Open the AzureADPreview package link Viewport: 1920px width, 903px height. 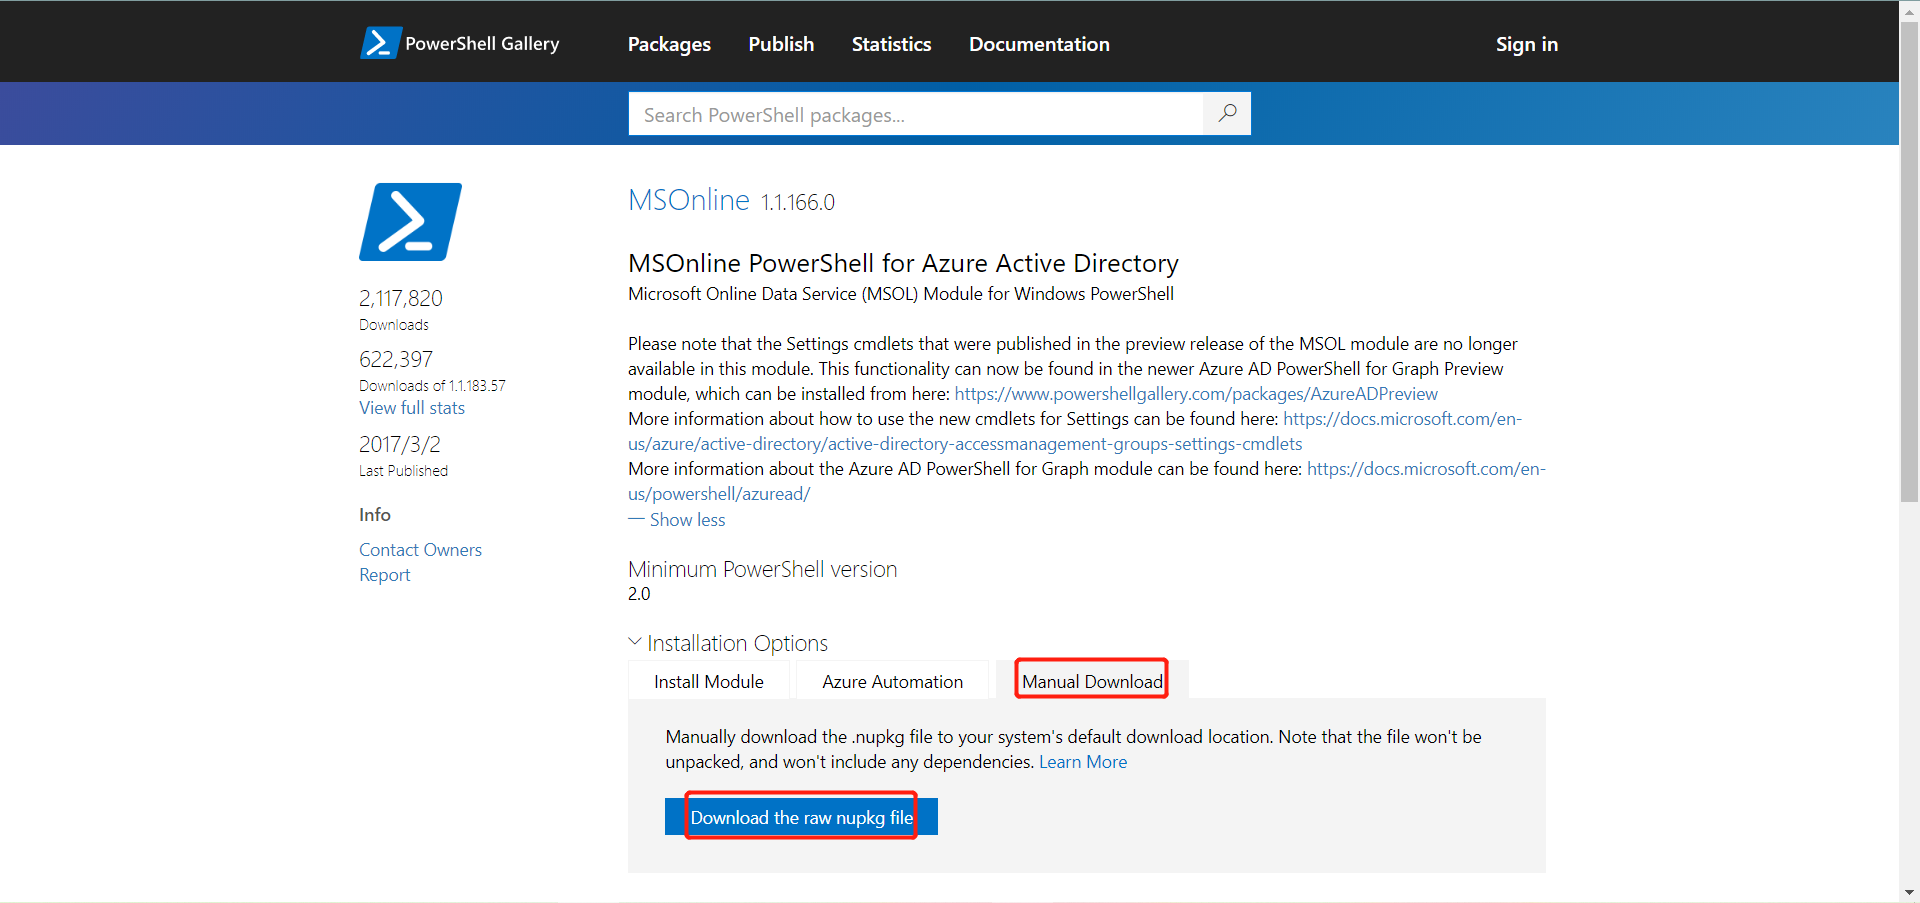pos(1196,394)
